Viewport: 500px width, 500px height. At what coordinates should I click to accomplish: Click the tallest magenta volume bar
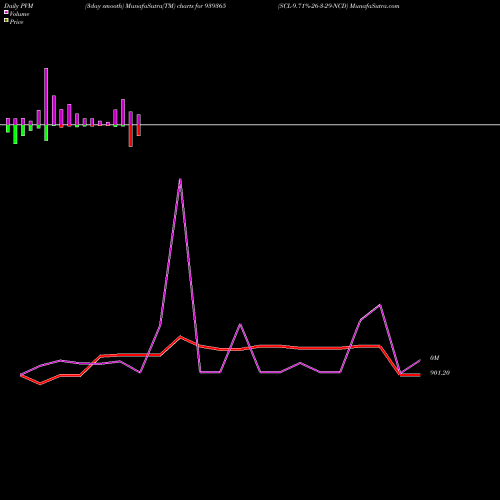pyautogui.click(x=46, y=97)
